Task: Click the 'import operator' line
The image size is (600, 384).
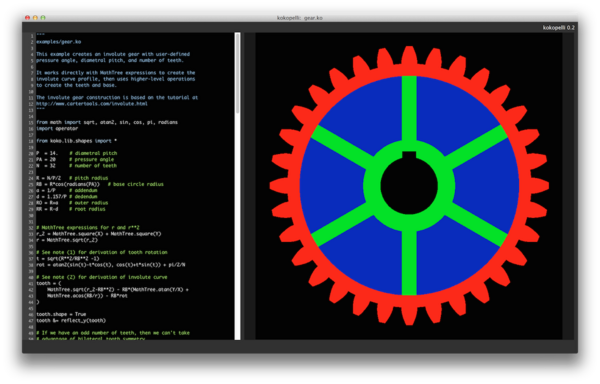Action: pos(57,129)
